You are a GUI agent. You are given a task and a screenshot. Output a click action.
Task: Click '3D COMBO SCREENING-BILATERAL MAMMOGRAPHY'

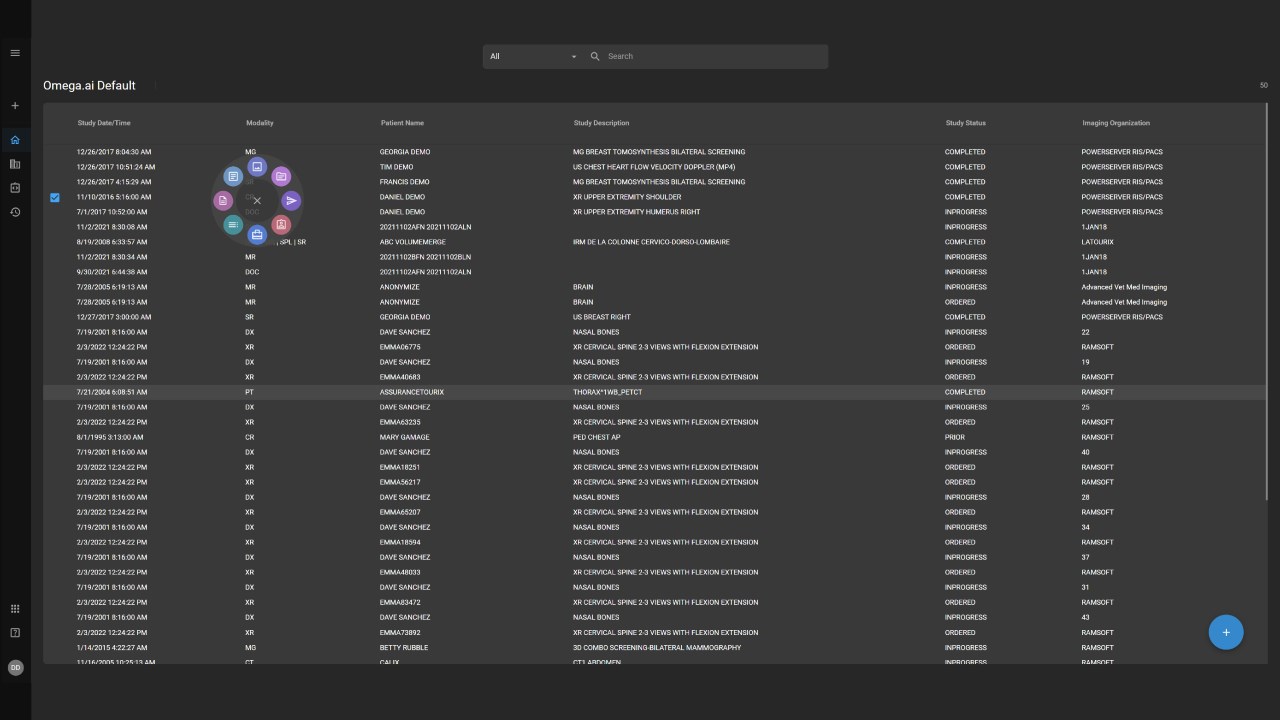[x=657, y=648]
